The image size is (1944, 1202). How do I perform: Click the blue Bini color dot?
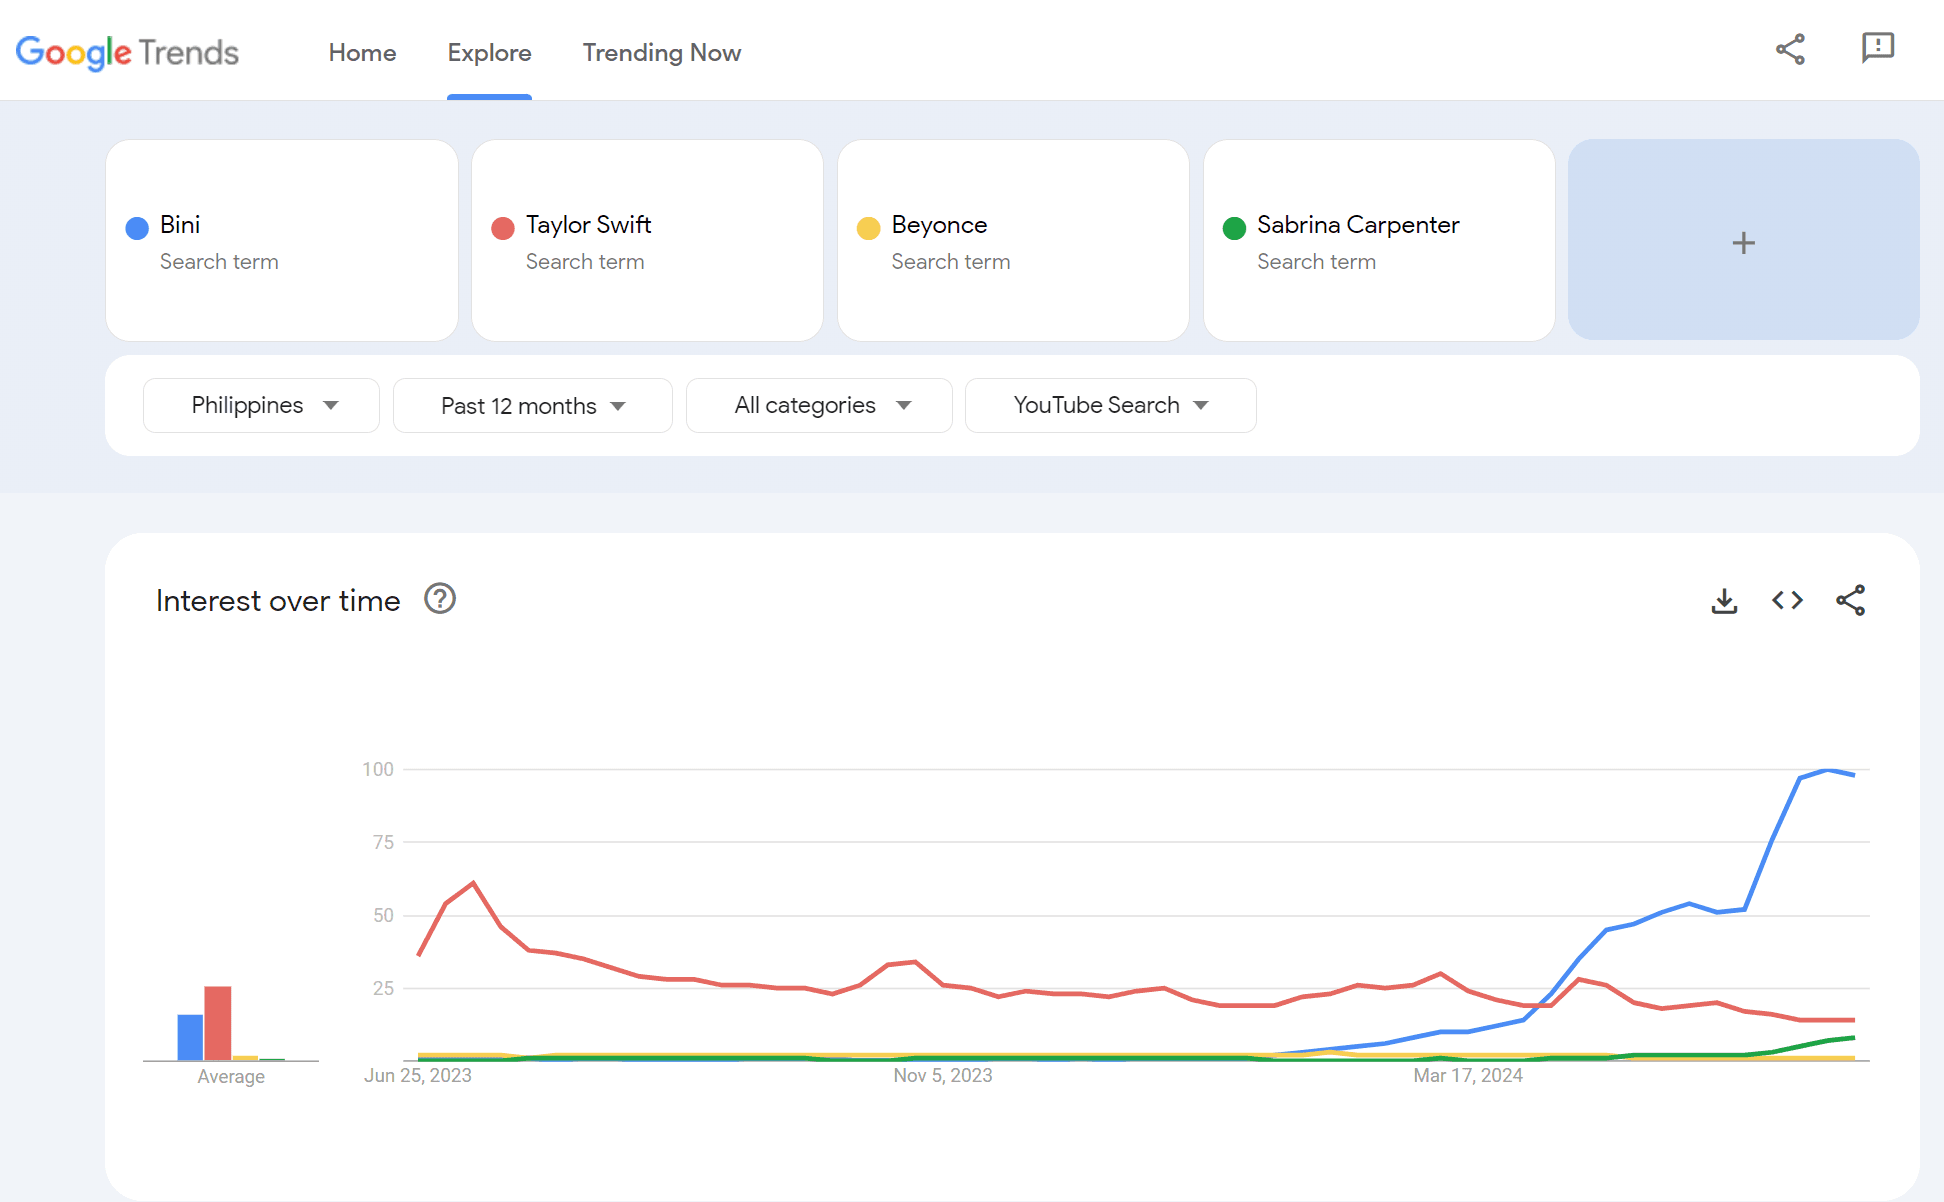[137, 228]
